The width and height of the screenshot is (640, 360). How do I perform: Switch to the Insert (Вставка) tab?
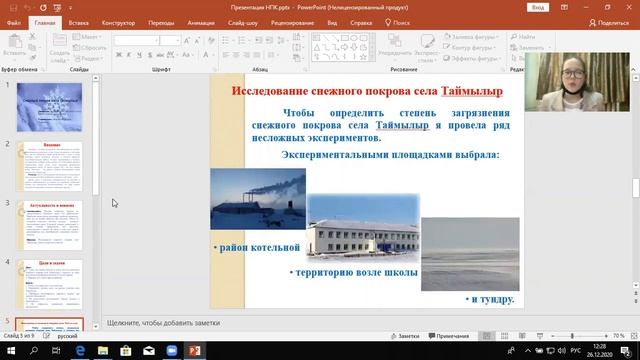click(78, 23)
